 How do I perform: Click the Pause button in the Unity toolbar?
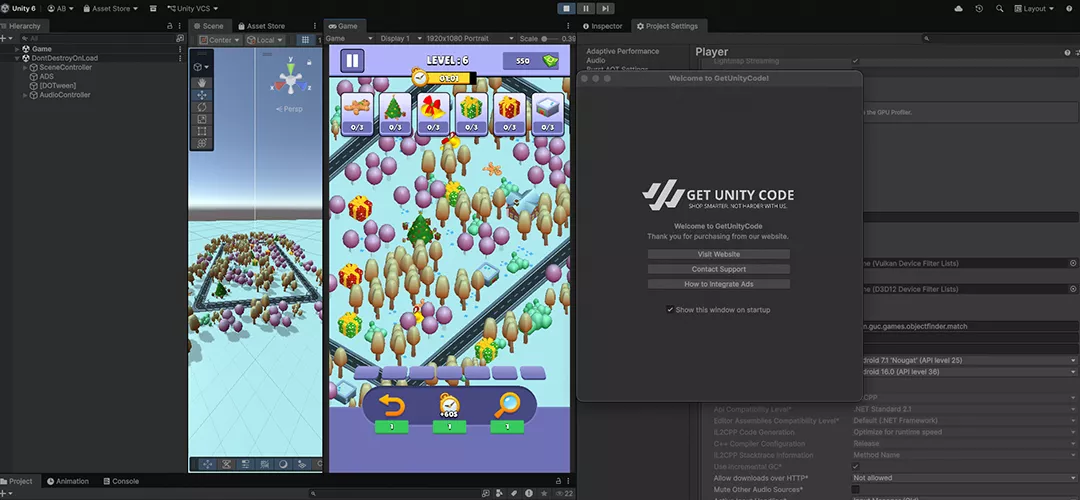(x=586, y=8)
